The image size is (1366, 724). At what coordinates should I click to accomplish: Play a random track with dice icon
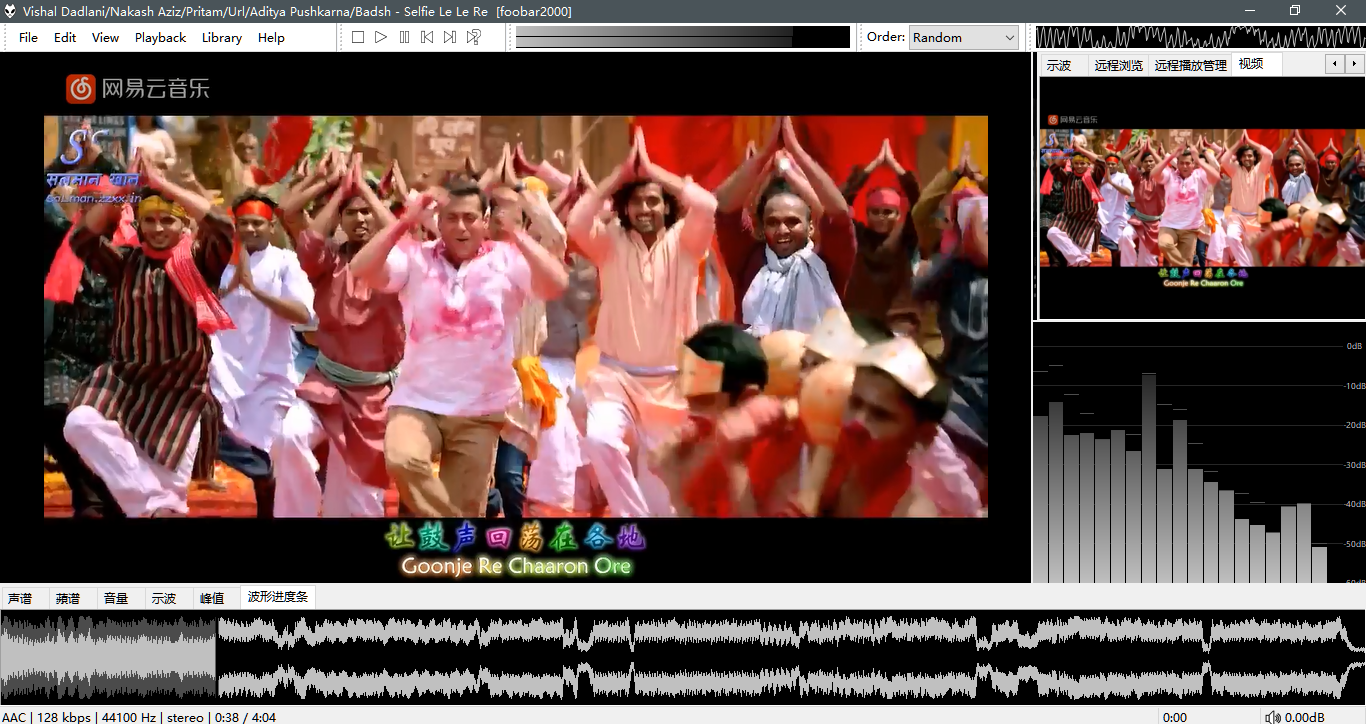click(x=474, y=37)
